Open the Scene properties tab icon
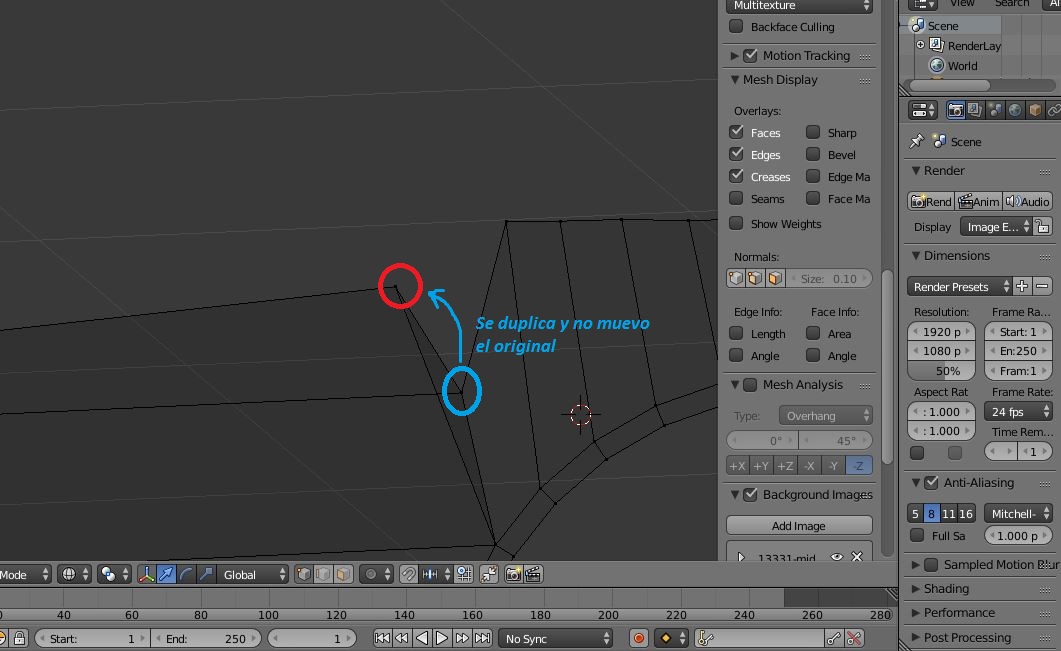Viewport: 1061px width, 651px height. click(x=995, y=110)
